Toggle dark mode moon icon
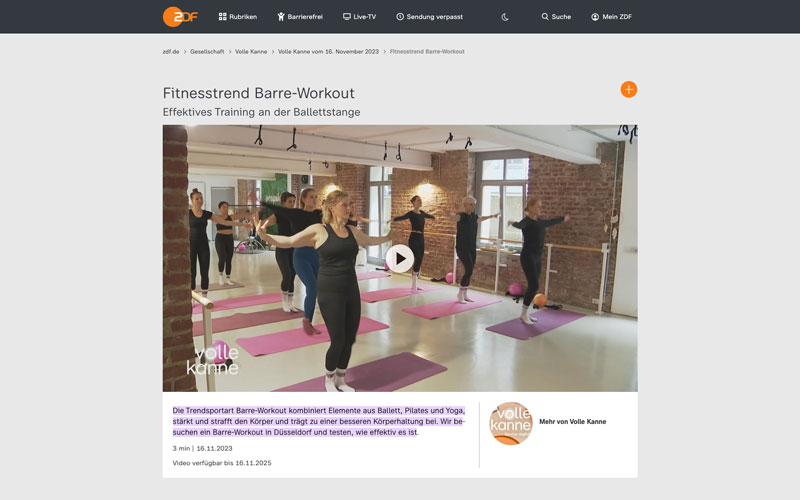This screenshot has height=500, width=800. pyautogui.click(x=505, y=17)
